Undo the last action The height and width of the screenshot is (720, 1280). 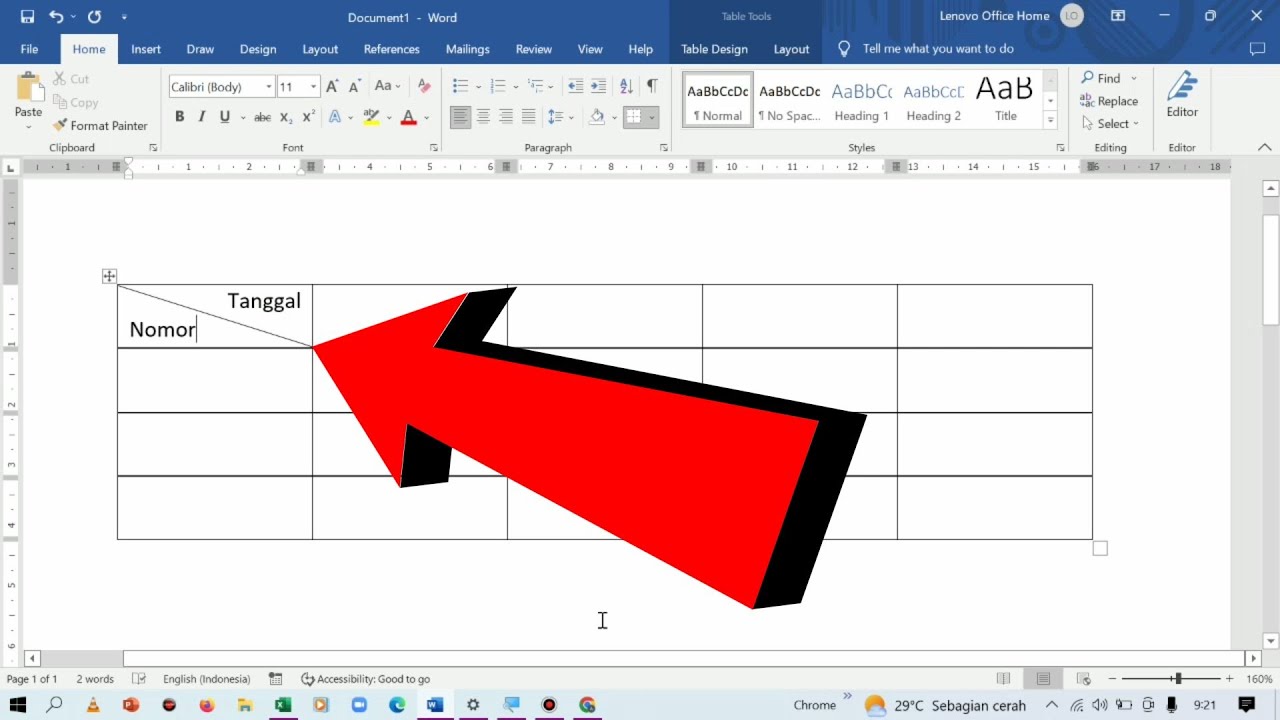[x=56, y=17]
